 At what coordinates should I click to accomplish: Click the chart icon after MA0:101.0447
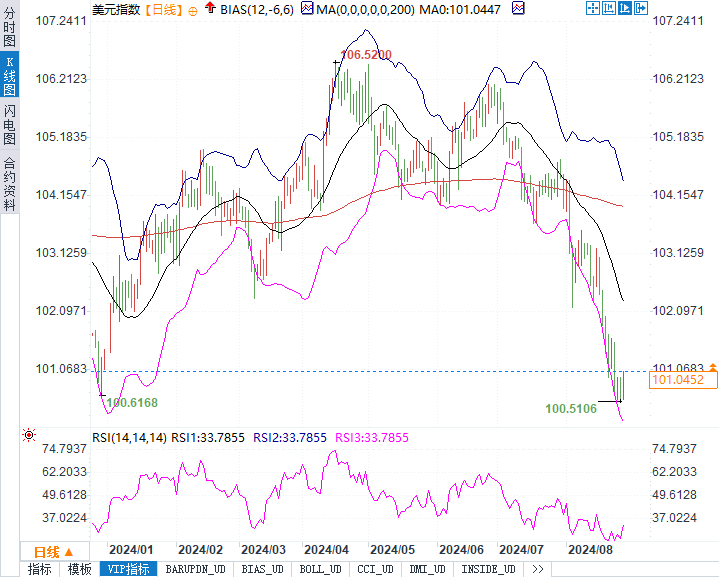click(518, 8)
